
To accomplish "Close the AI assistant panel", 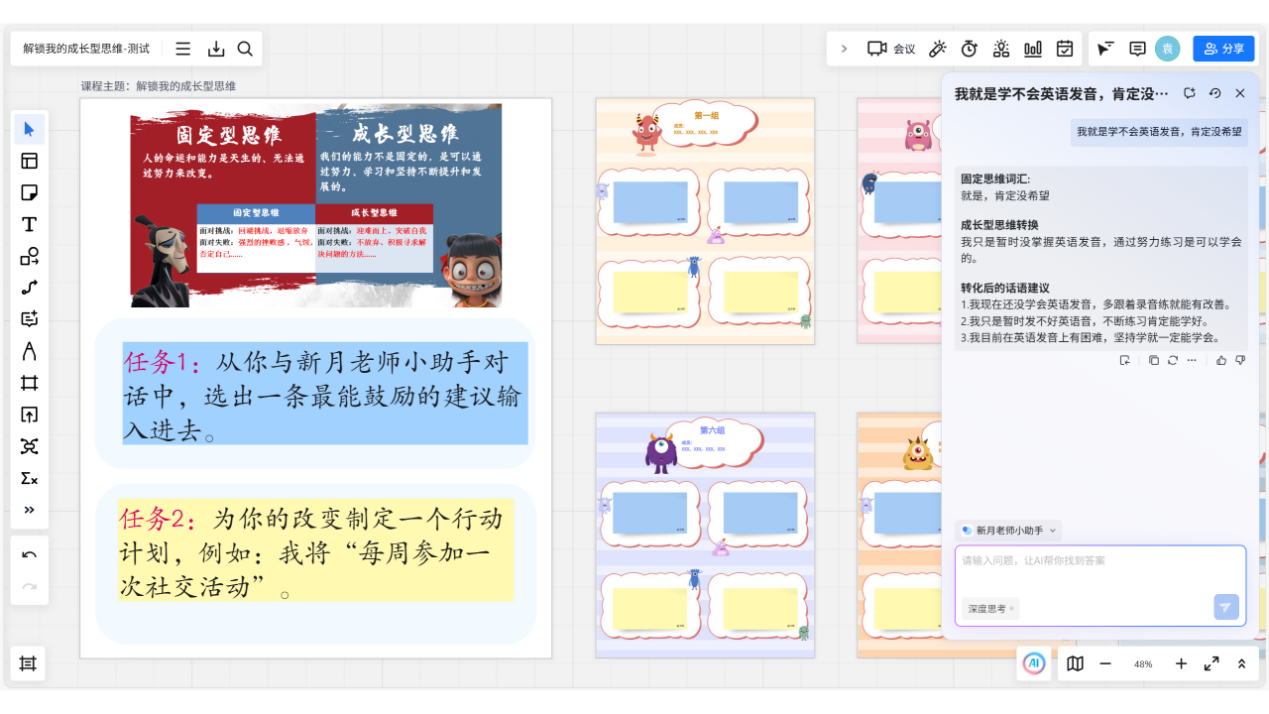I will [x=1240, y=93].
